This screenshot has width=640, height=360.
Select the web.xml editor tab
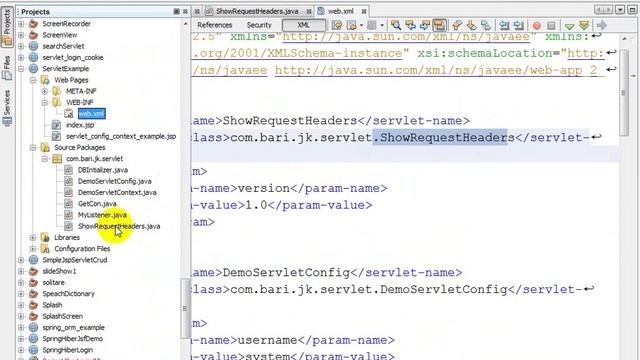(341, 11)
